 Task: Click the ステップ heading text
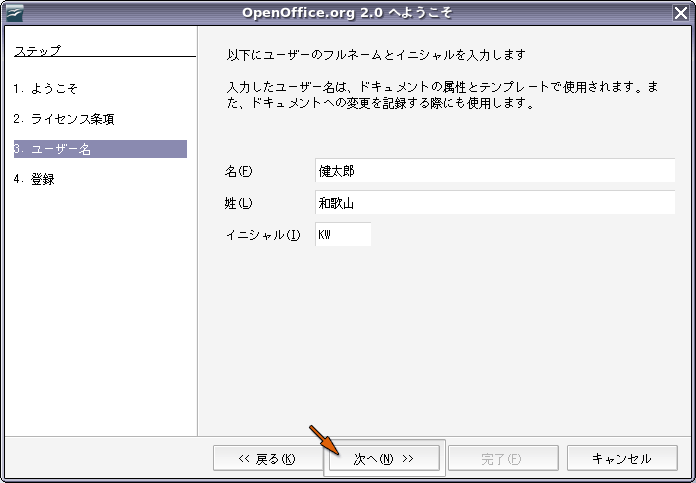click(x=37, y=51)
